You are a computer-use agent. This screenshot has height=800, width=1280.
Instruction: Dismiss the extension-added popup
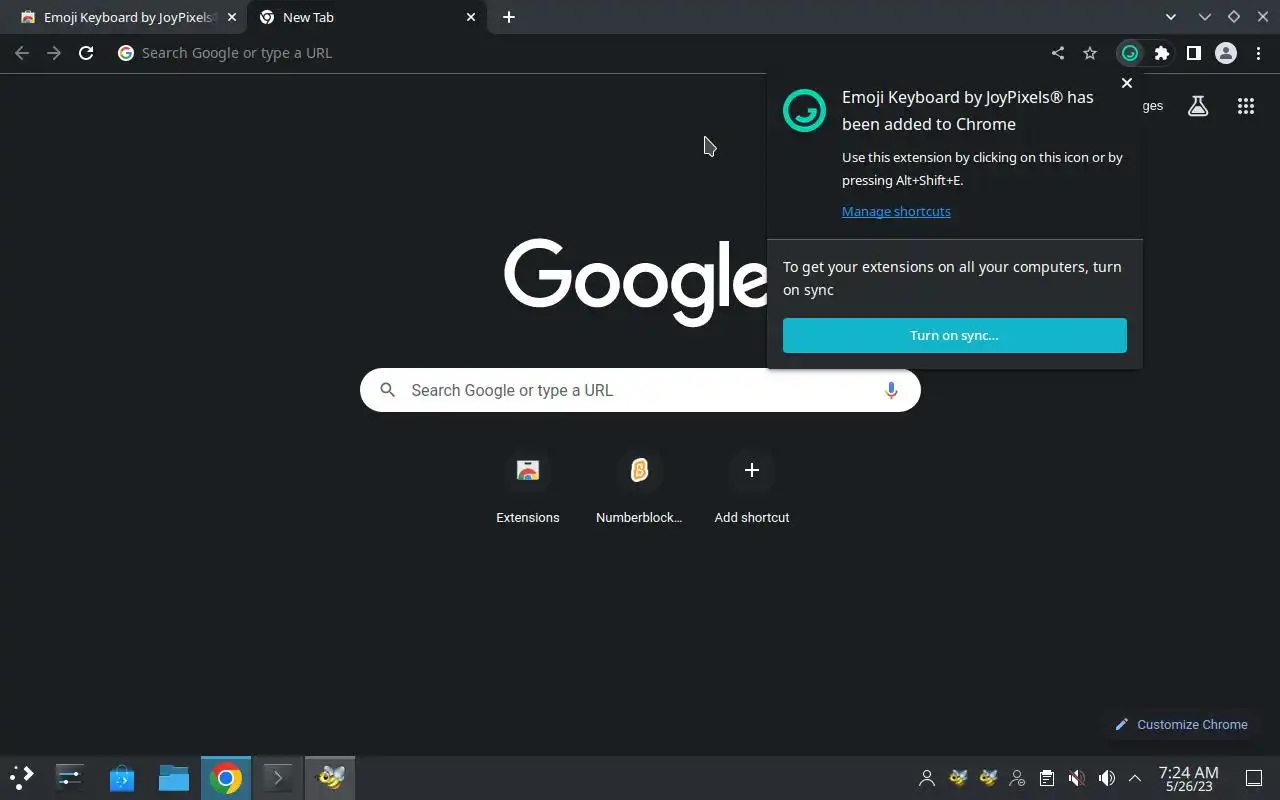(1127, 83)
